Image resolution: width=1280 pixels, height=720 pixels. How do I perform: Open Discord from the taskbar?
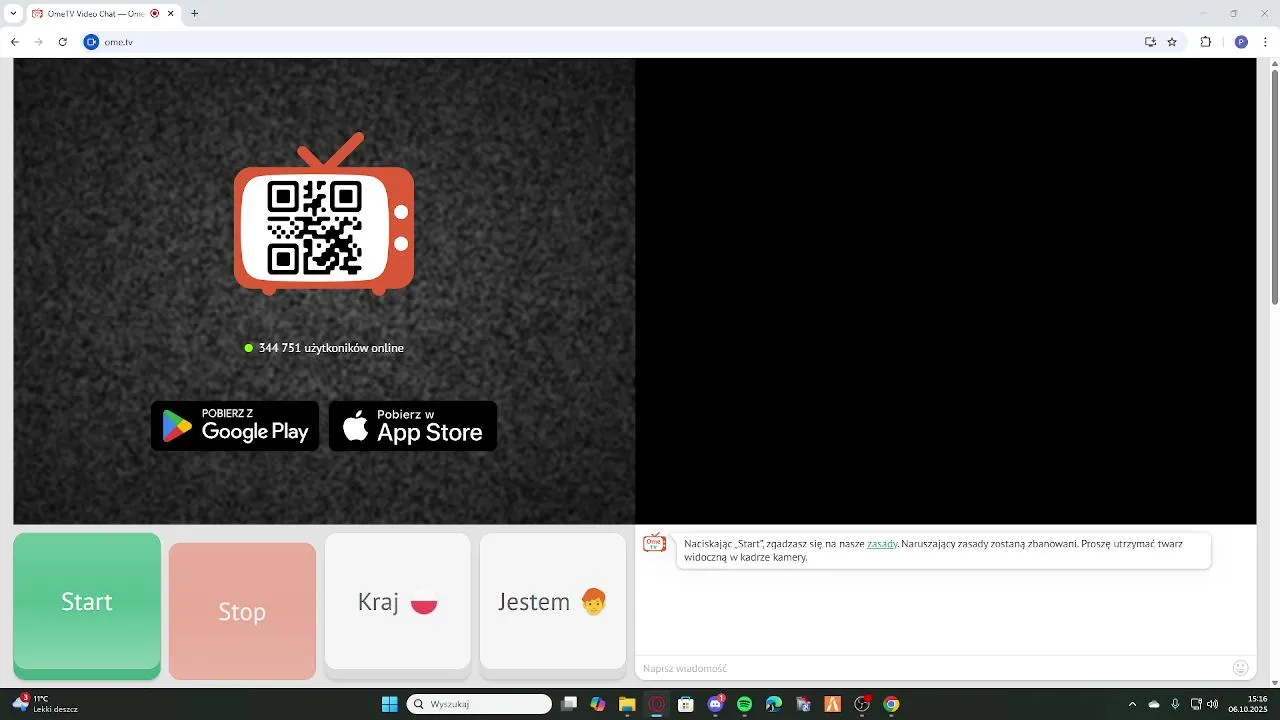[715, 704]
